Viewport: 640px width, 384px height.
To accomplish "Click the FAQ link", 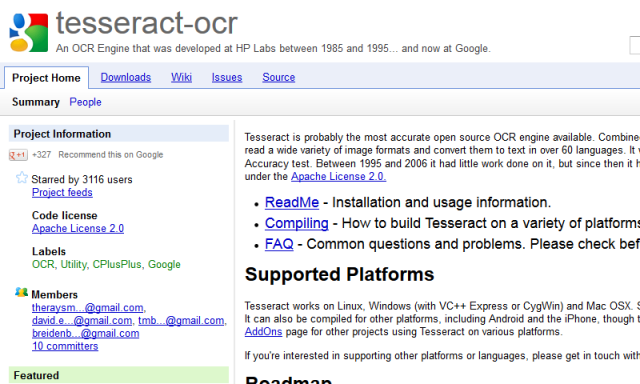I will [x=279, y=244].
